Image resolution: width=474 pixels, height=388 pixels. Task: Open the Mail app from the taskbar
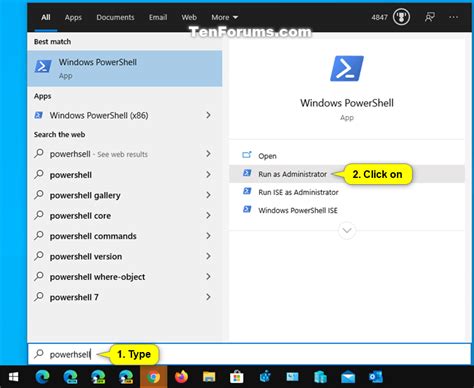point(348,378)
